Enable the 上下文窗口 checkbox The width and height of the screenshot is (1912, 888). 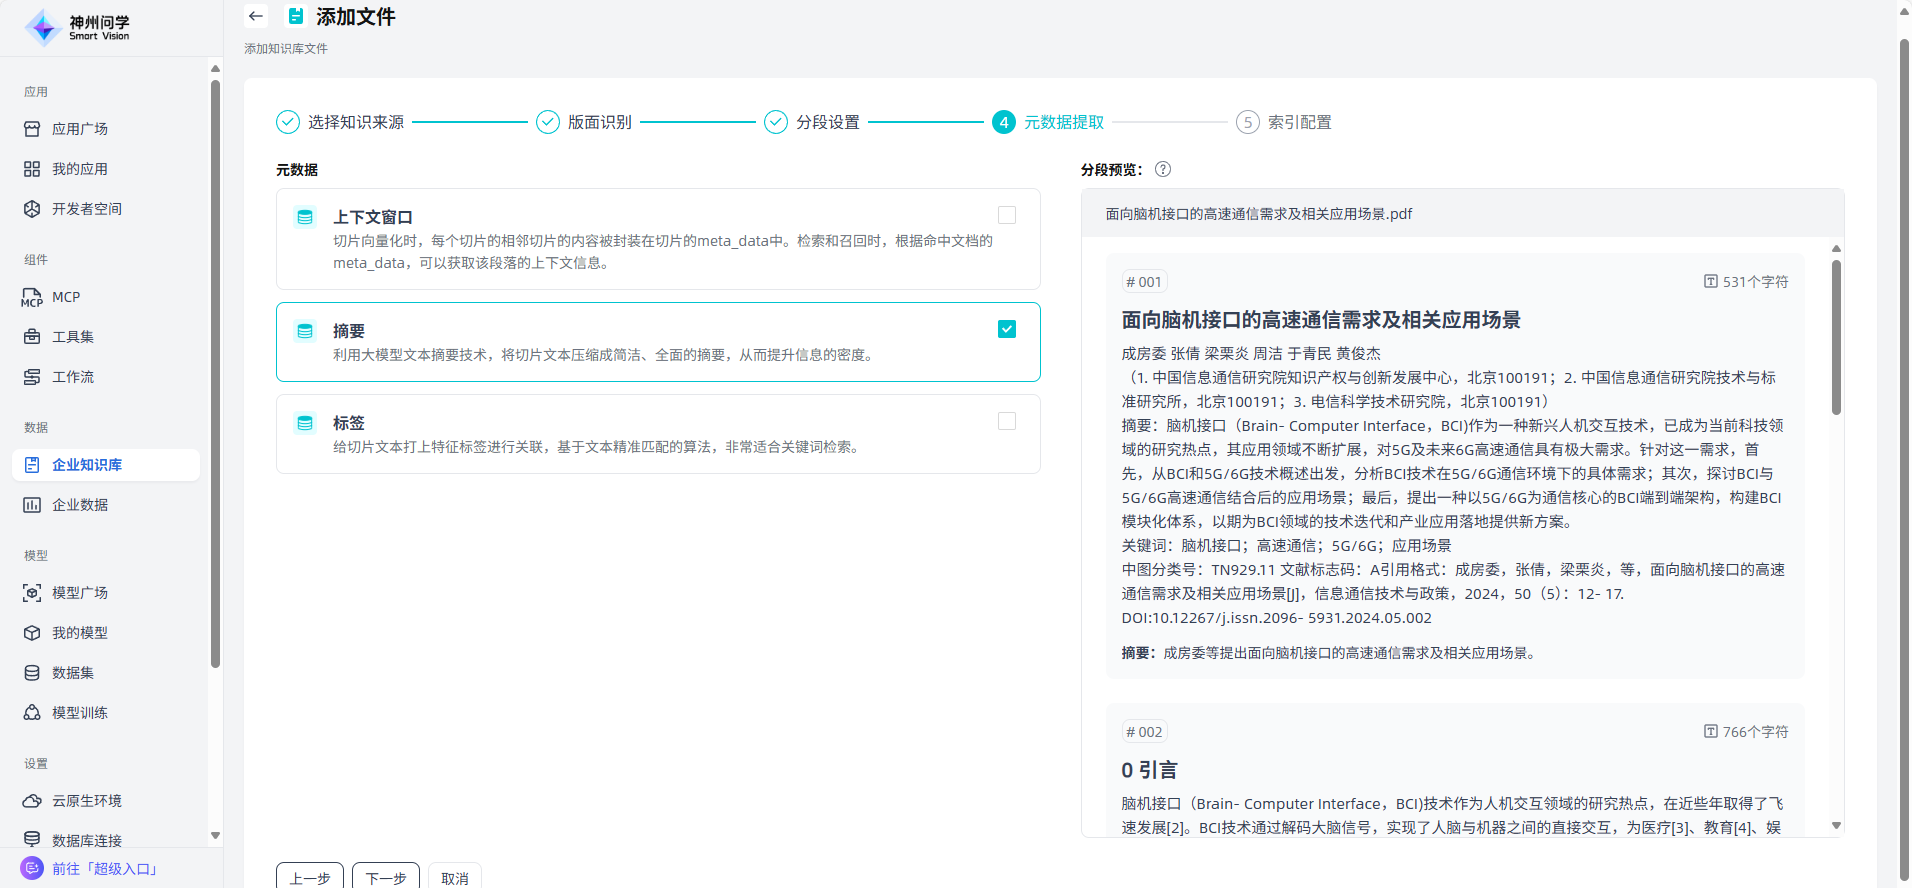click(1006, 215)
